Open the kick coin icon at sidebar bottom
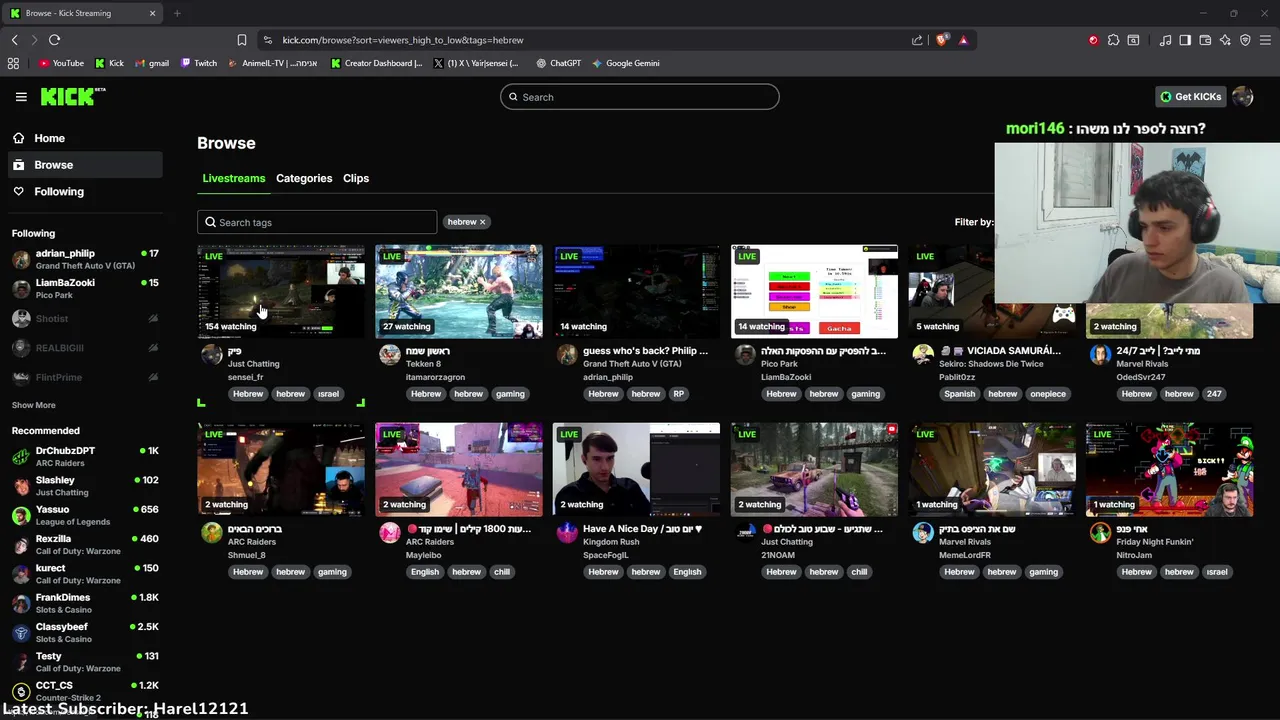The height and width of the screenshot is (720, 1280). [x=21, y=691]
